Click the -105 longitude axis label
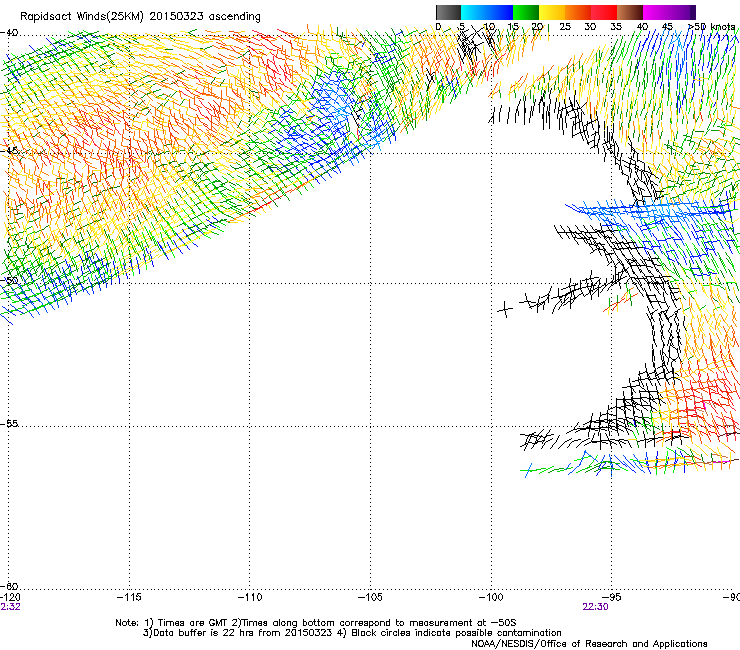 (x=370, y=597)
